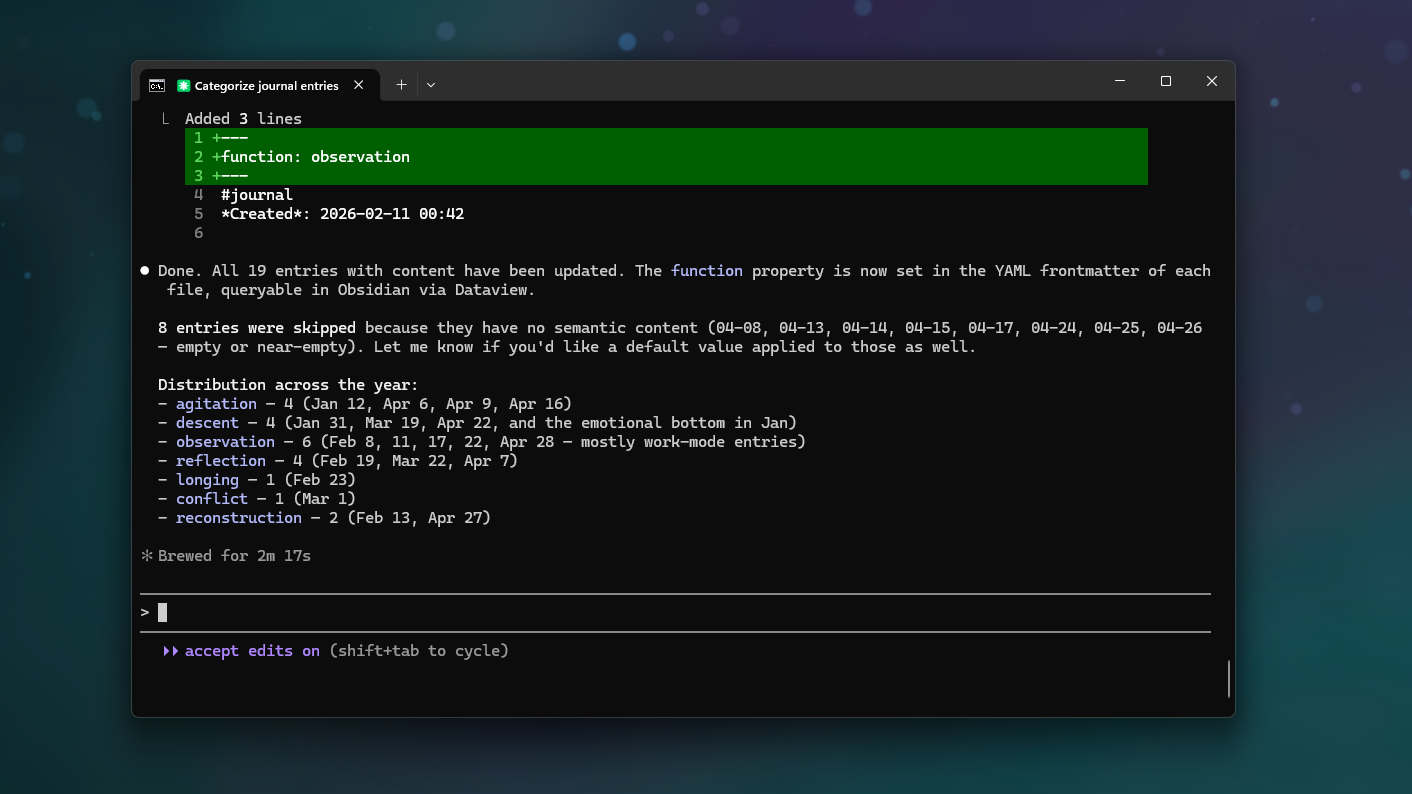This screenshot has height=794, width=1412.
Task: Click the first green '+---' diff line
Action: point(666,138)
